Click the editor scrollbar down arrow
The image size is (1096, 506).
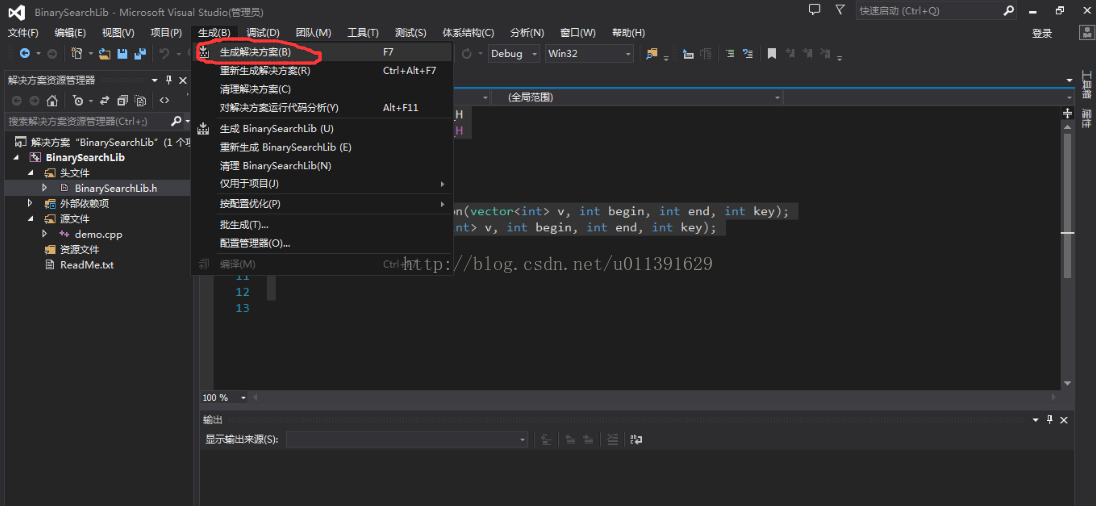tap(1067, 383)
